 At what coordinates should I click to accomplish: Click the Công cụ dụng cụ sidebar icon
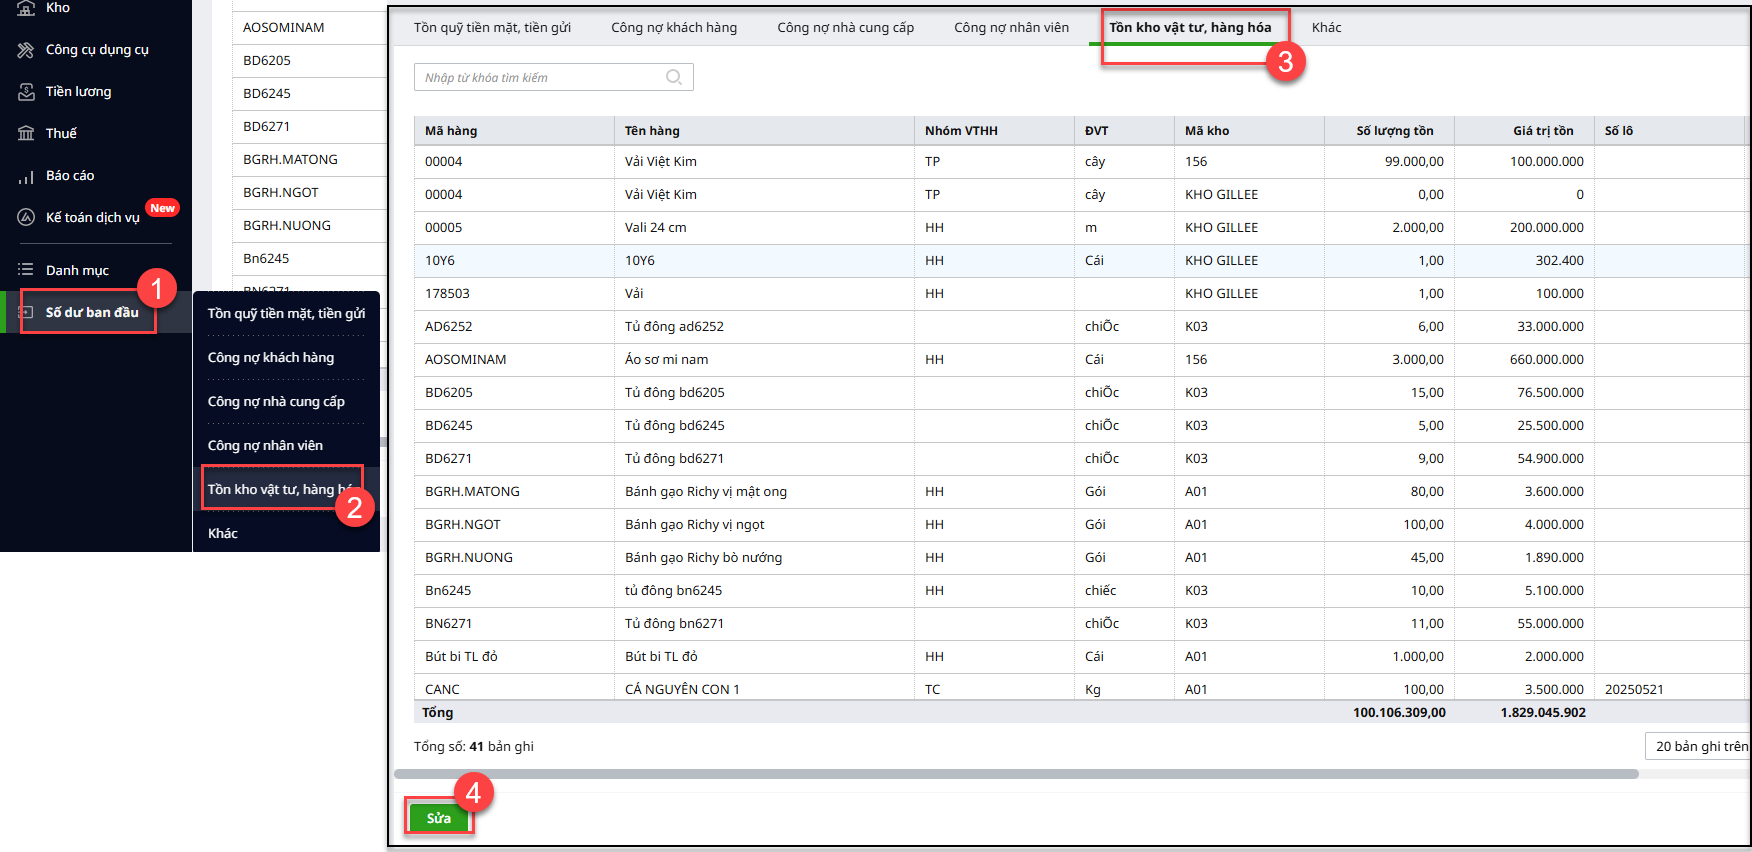pyautogui.click(x=26, y=50)
